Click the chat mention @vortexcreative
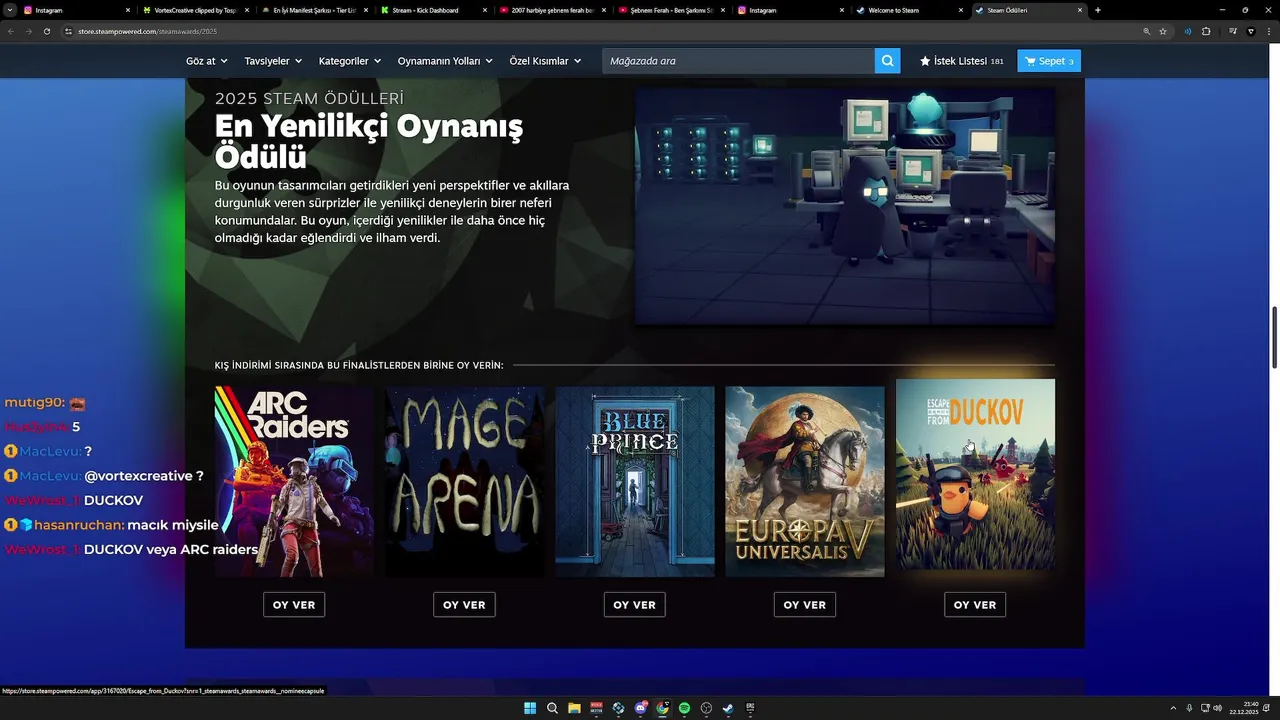Viewport: 1280px width, 720px height. pos(138,476)
